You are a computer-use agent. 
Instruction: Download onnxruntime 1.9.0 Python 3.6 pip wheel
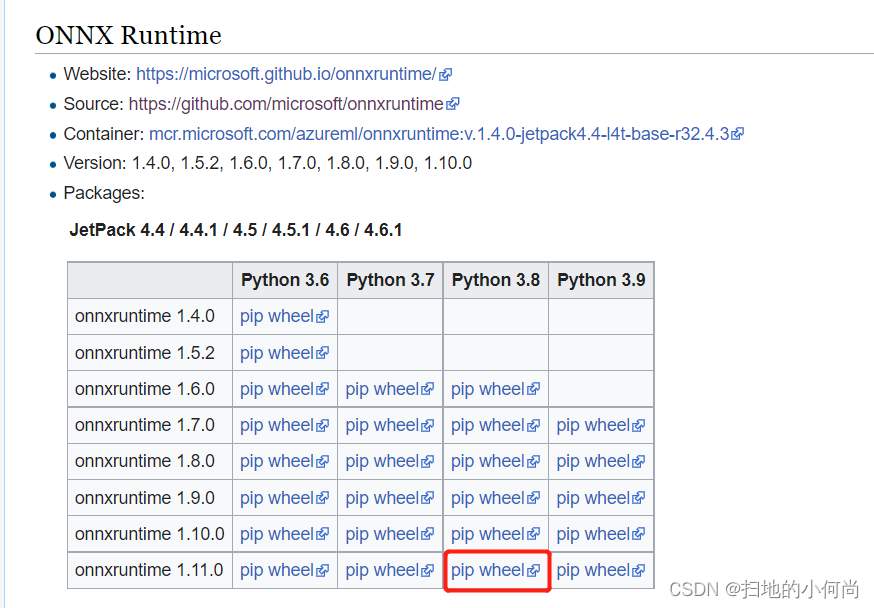pyautogui.click(x=284, y=498)
